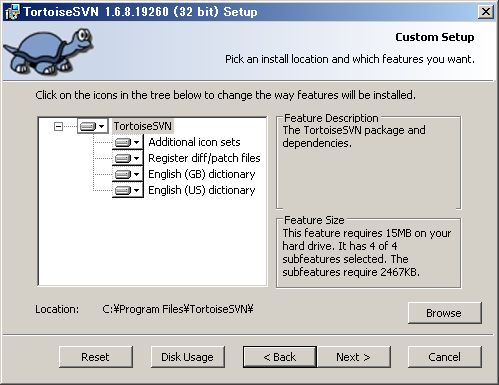Image resolution: width=499 pixels, height=385 pixels.
Task: Click the Disk Usage button
Action: tap(188, 357)
